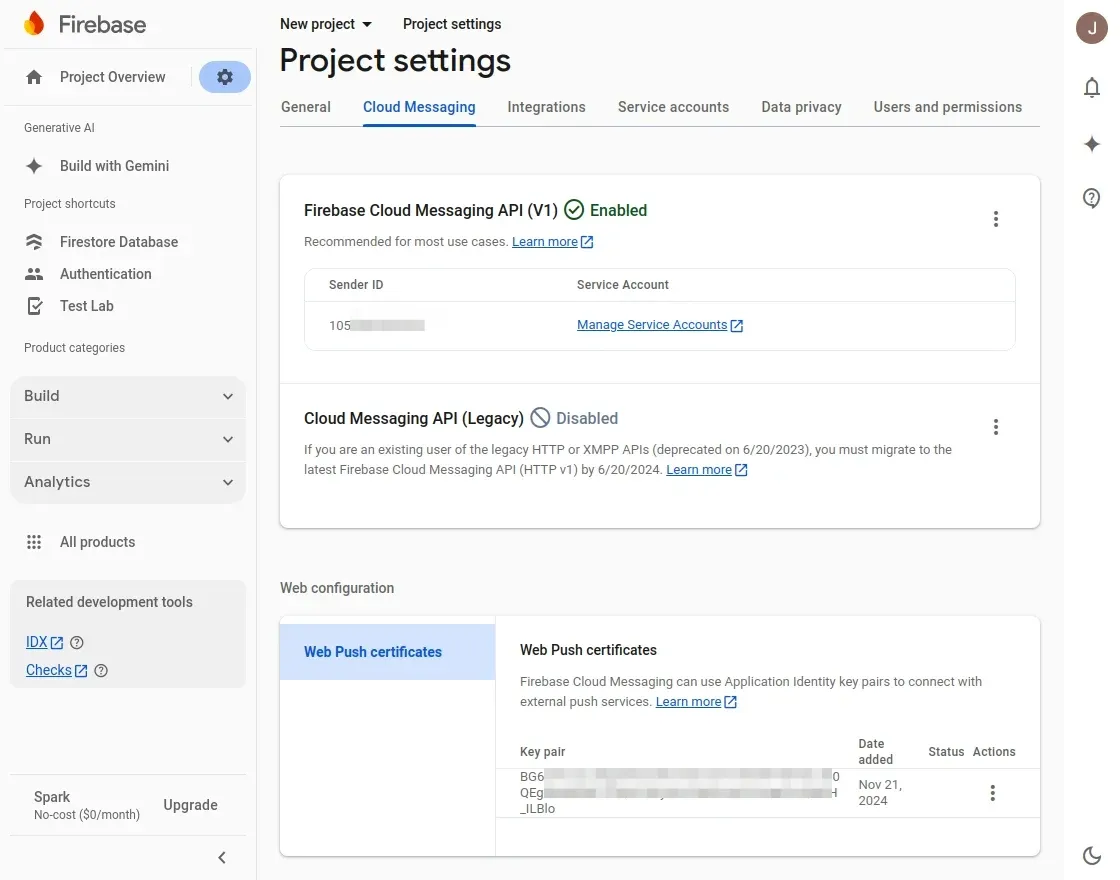Expand the Build category
This screenshot has height=880, width=1120.
(x=128, y=396)
